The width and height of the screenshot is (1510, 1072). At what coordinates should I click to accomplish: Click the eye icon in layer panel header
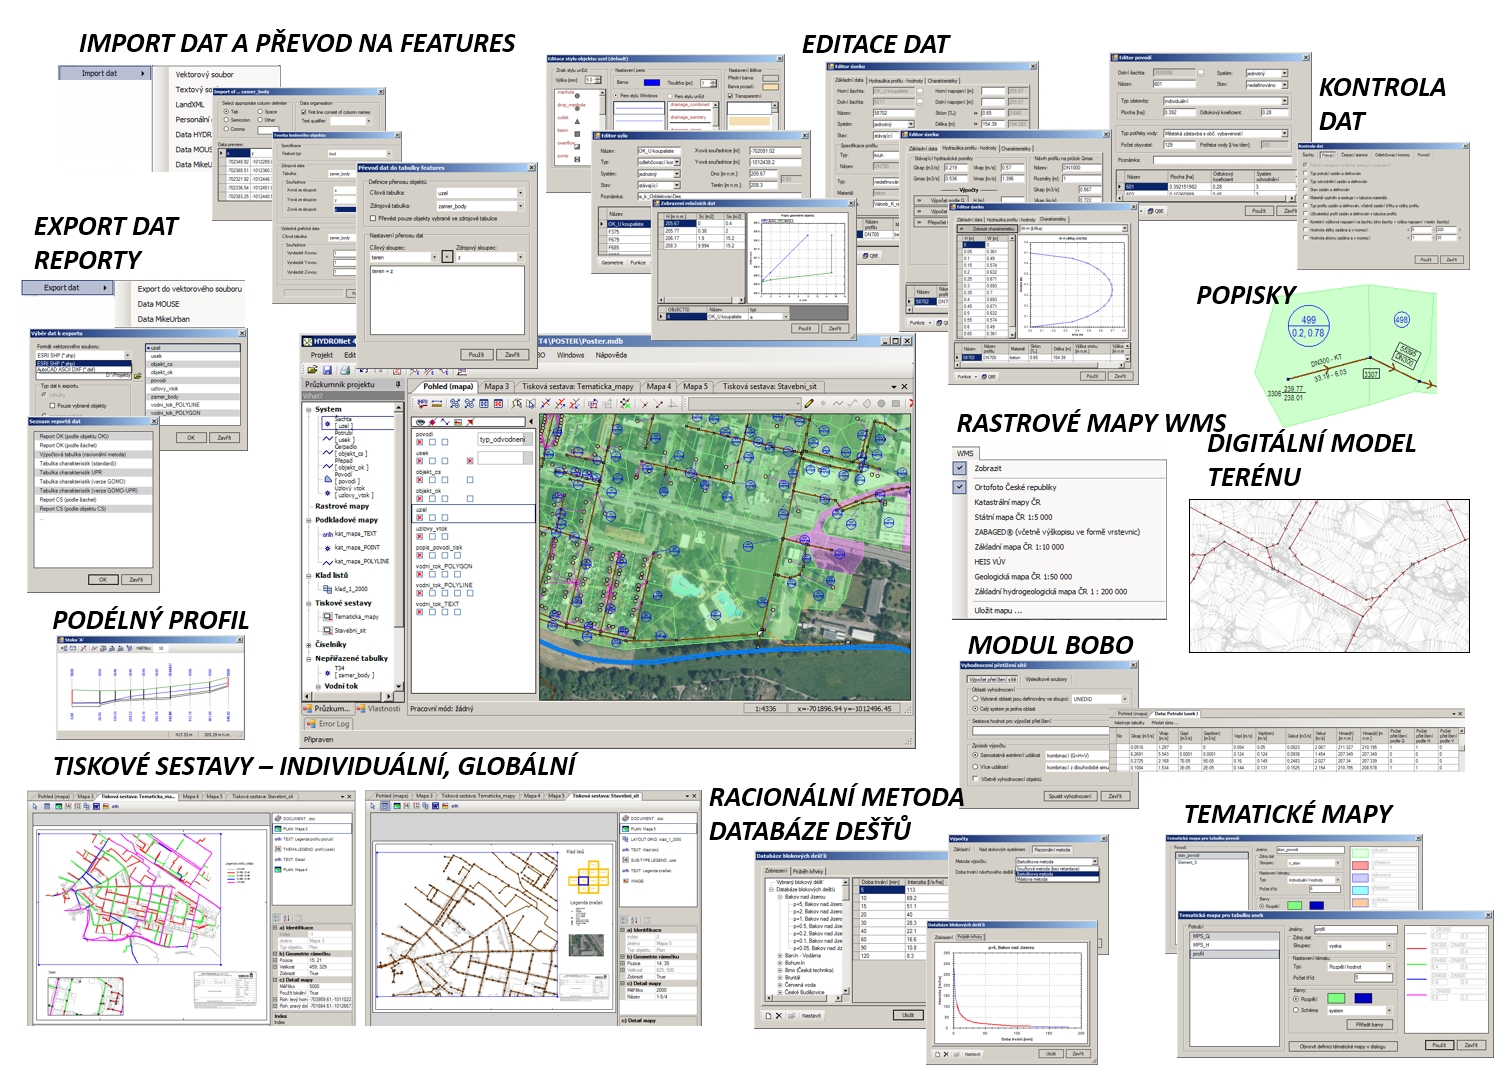[421, 422]
